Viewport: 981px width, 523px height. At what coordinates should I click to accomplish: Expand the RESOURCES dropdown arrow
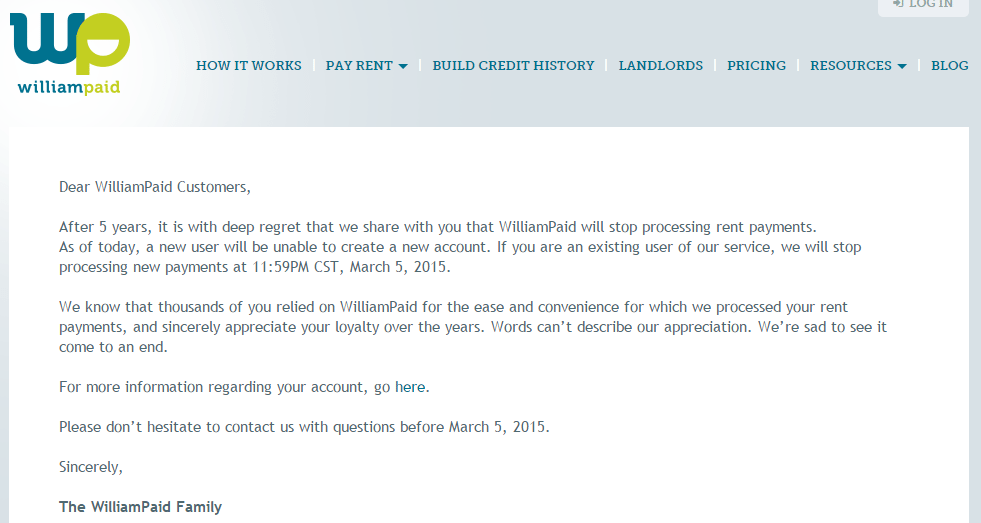902,67
